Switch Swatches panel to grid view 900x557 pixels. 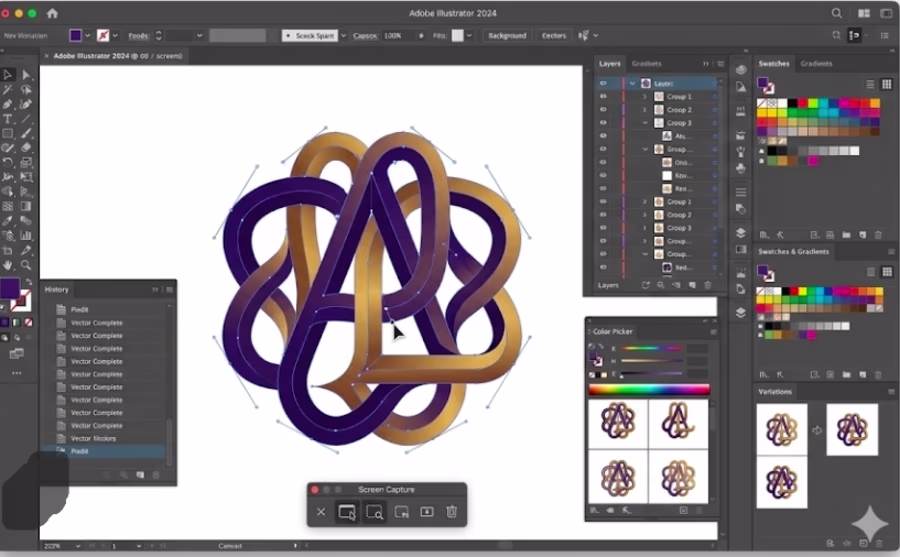click(887, 84)
